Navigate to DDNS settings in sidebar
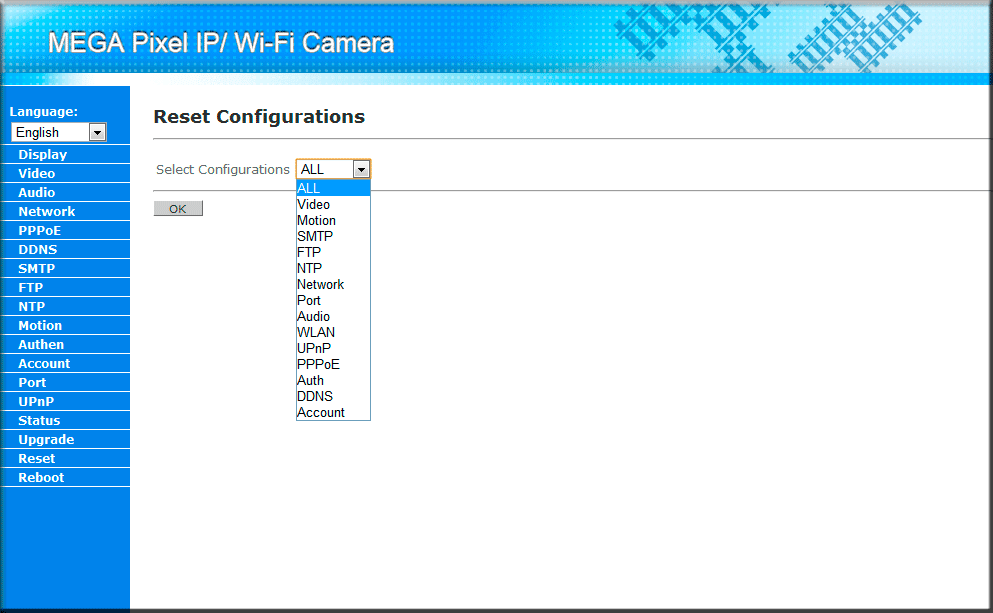The width and height of the screenshot is (993, 613). [38, 250]
